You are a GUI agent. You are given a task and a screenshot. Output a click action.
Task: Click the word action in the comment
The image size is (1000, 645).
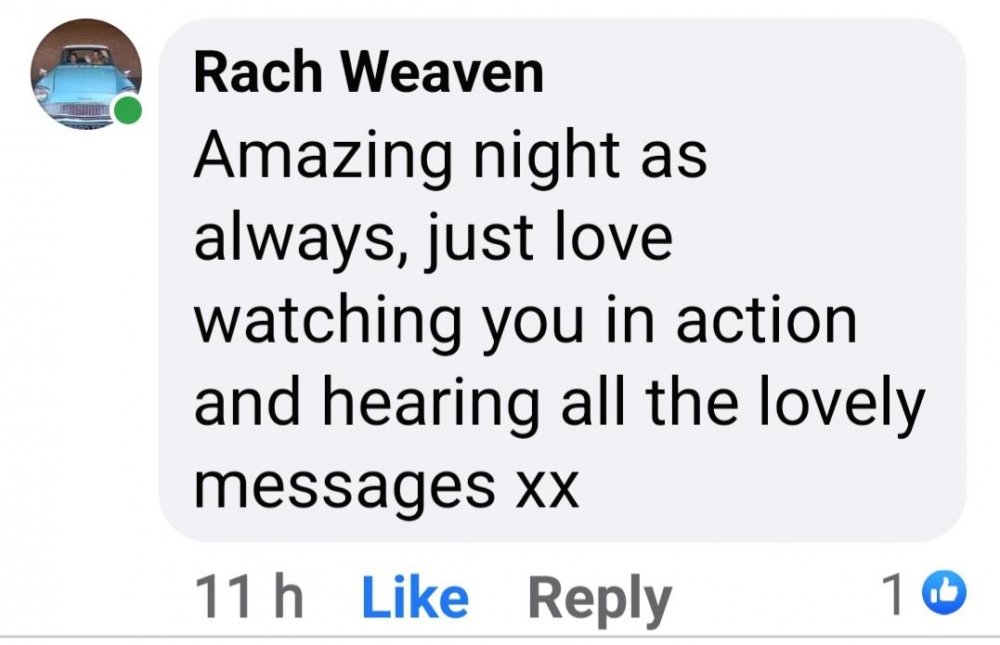(x=766, y=321)
